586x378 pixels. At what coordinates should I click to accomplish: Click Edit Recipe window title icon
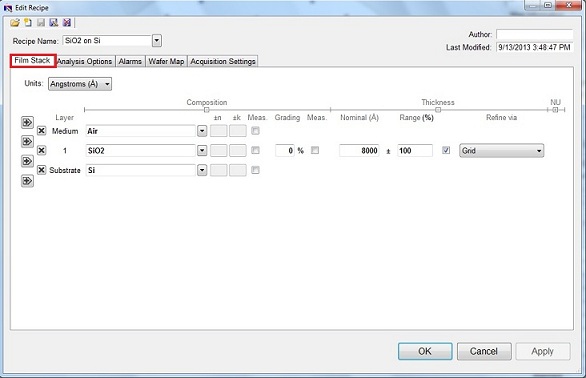click(x=7, y=7)
